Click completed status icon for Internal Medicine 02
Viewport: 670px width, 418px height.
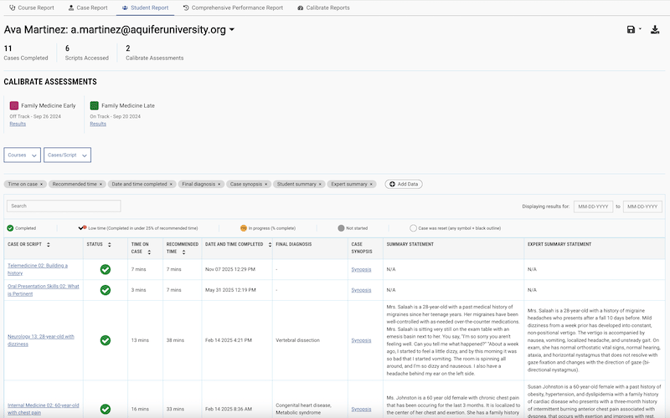tap(105, 409)
